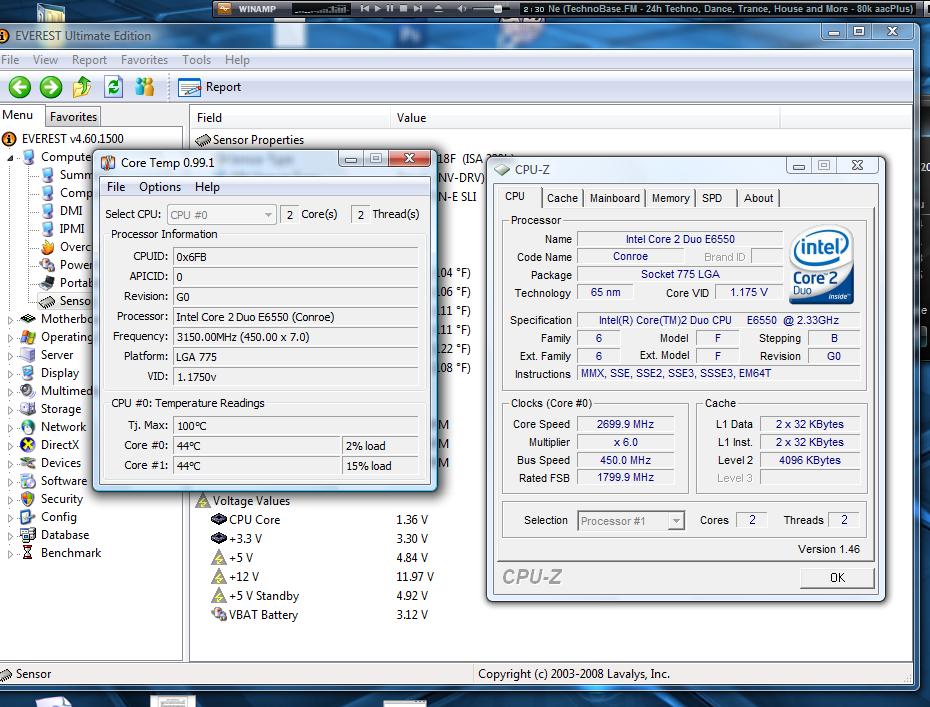Click the Core Temp title bar icon
Screen dimensions: 930x707
click(108, 163)
